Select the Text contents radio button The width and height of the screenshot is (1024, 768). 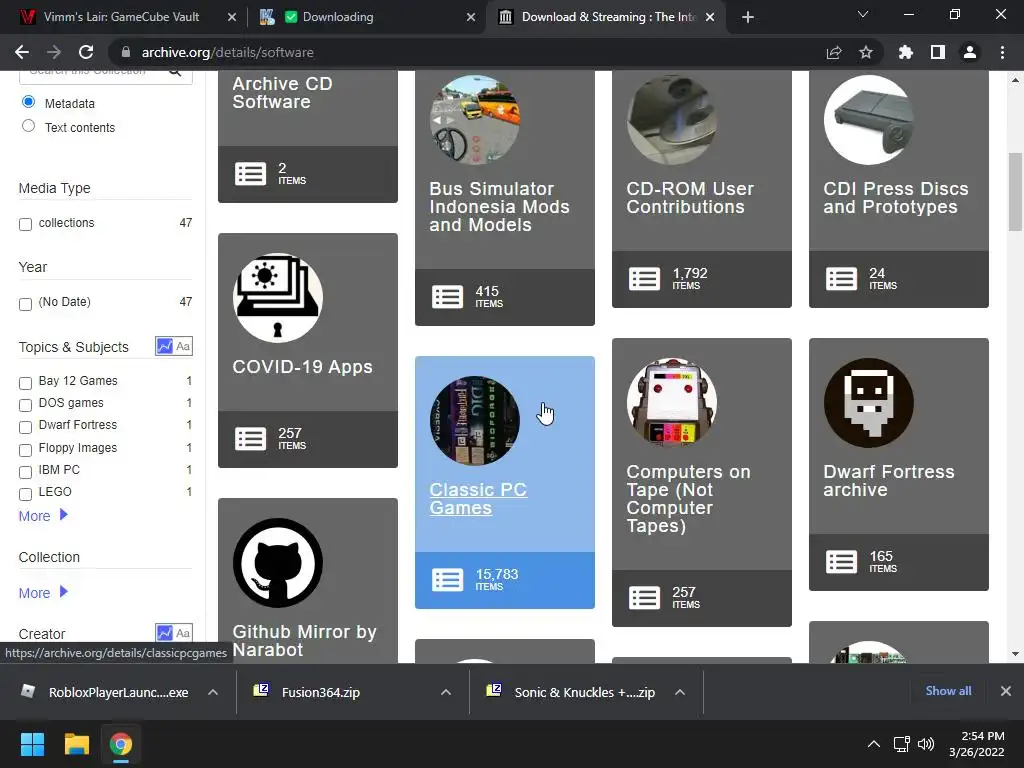28,126
